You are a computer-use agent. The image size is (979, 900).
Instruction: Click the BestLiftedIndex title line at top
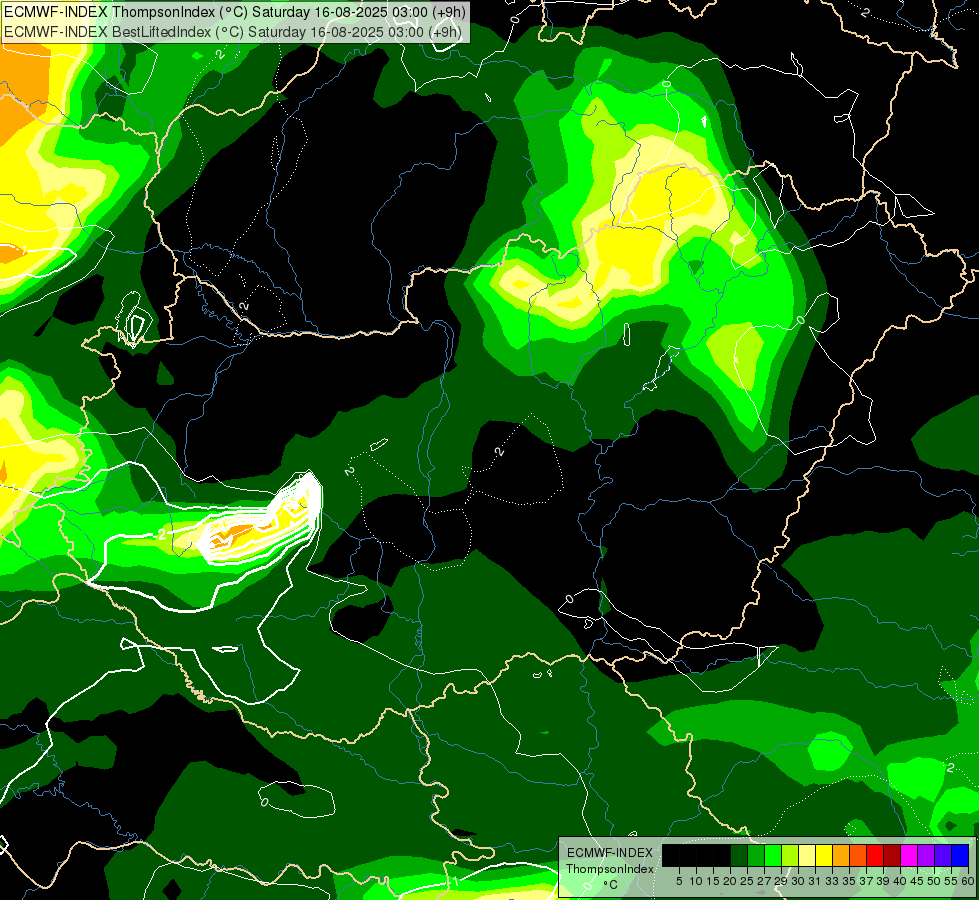233,32
